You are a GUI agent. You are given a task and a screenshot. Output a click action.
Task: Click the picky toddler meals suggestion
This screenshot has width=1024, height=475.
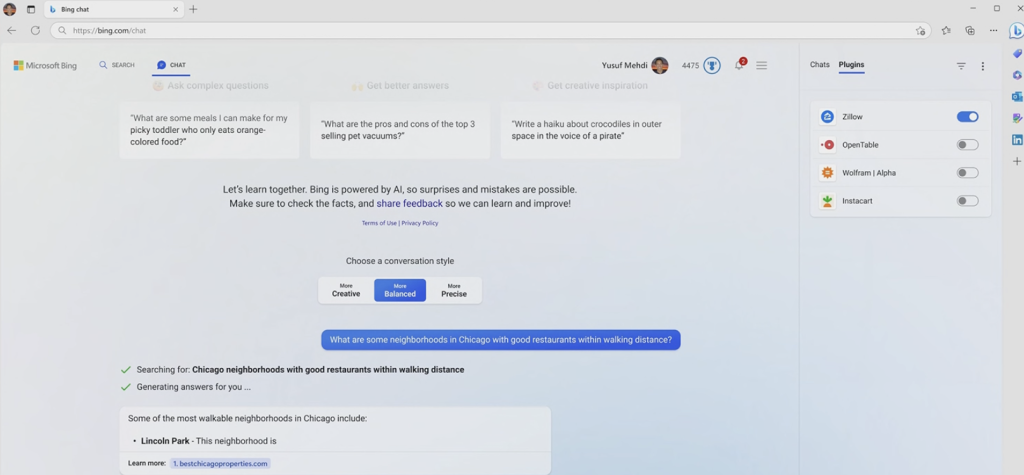pyautogui.click(x=209, y=130)
